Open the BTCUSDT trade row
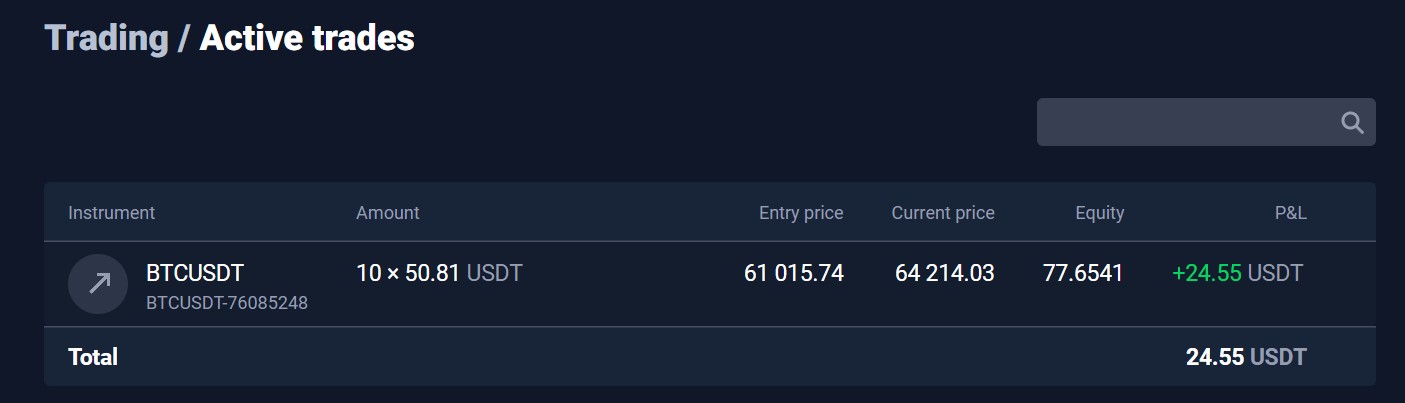This screenshot has width=1405, height=403. click(x=710, y=284)
